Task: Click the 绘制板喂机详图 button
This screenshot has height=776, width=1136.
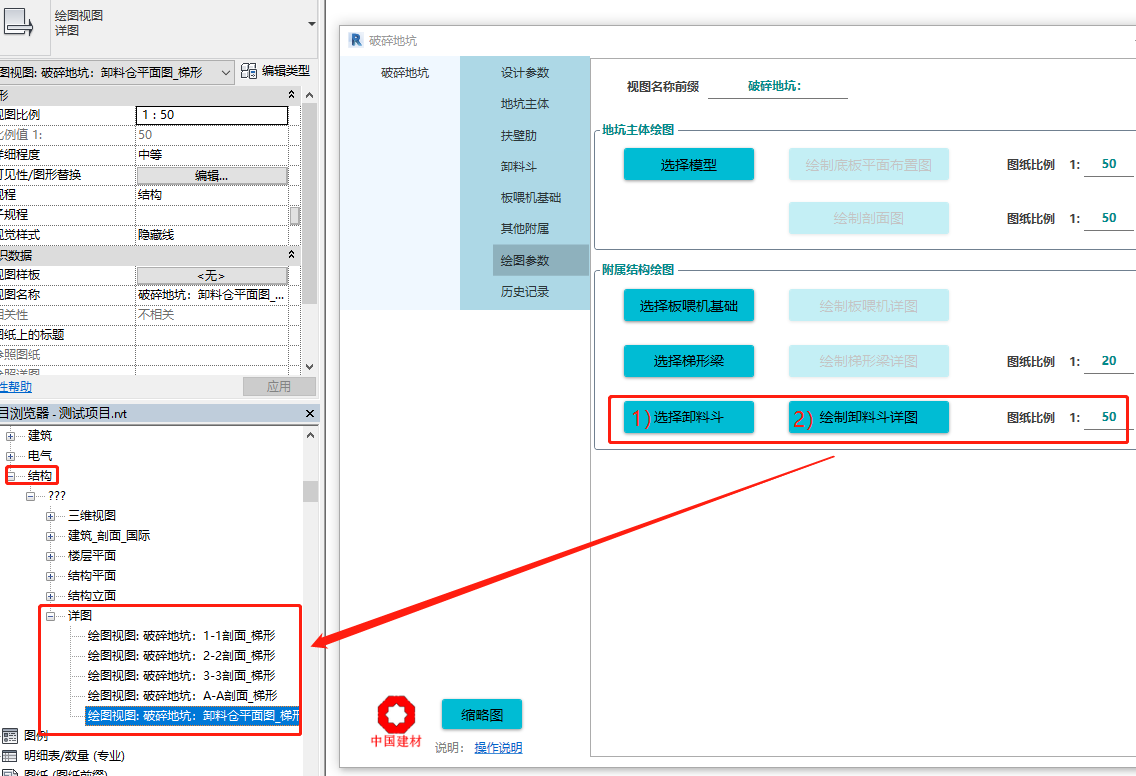Action: point(868,306)
